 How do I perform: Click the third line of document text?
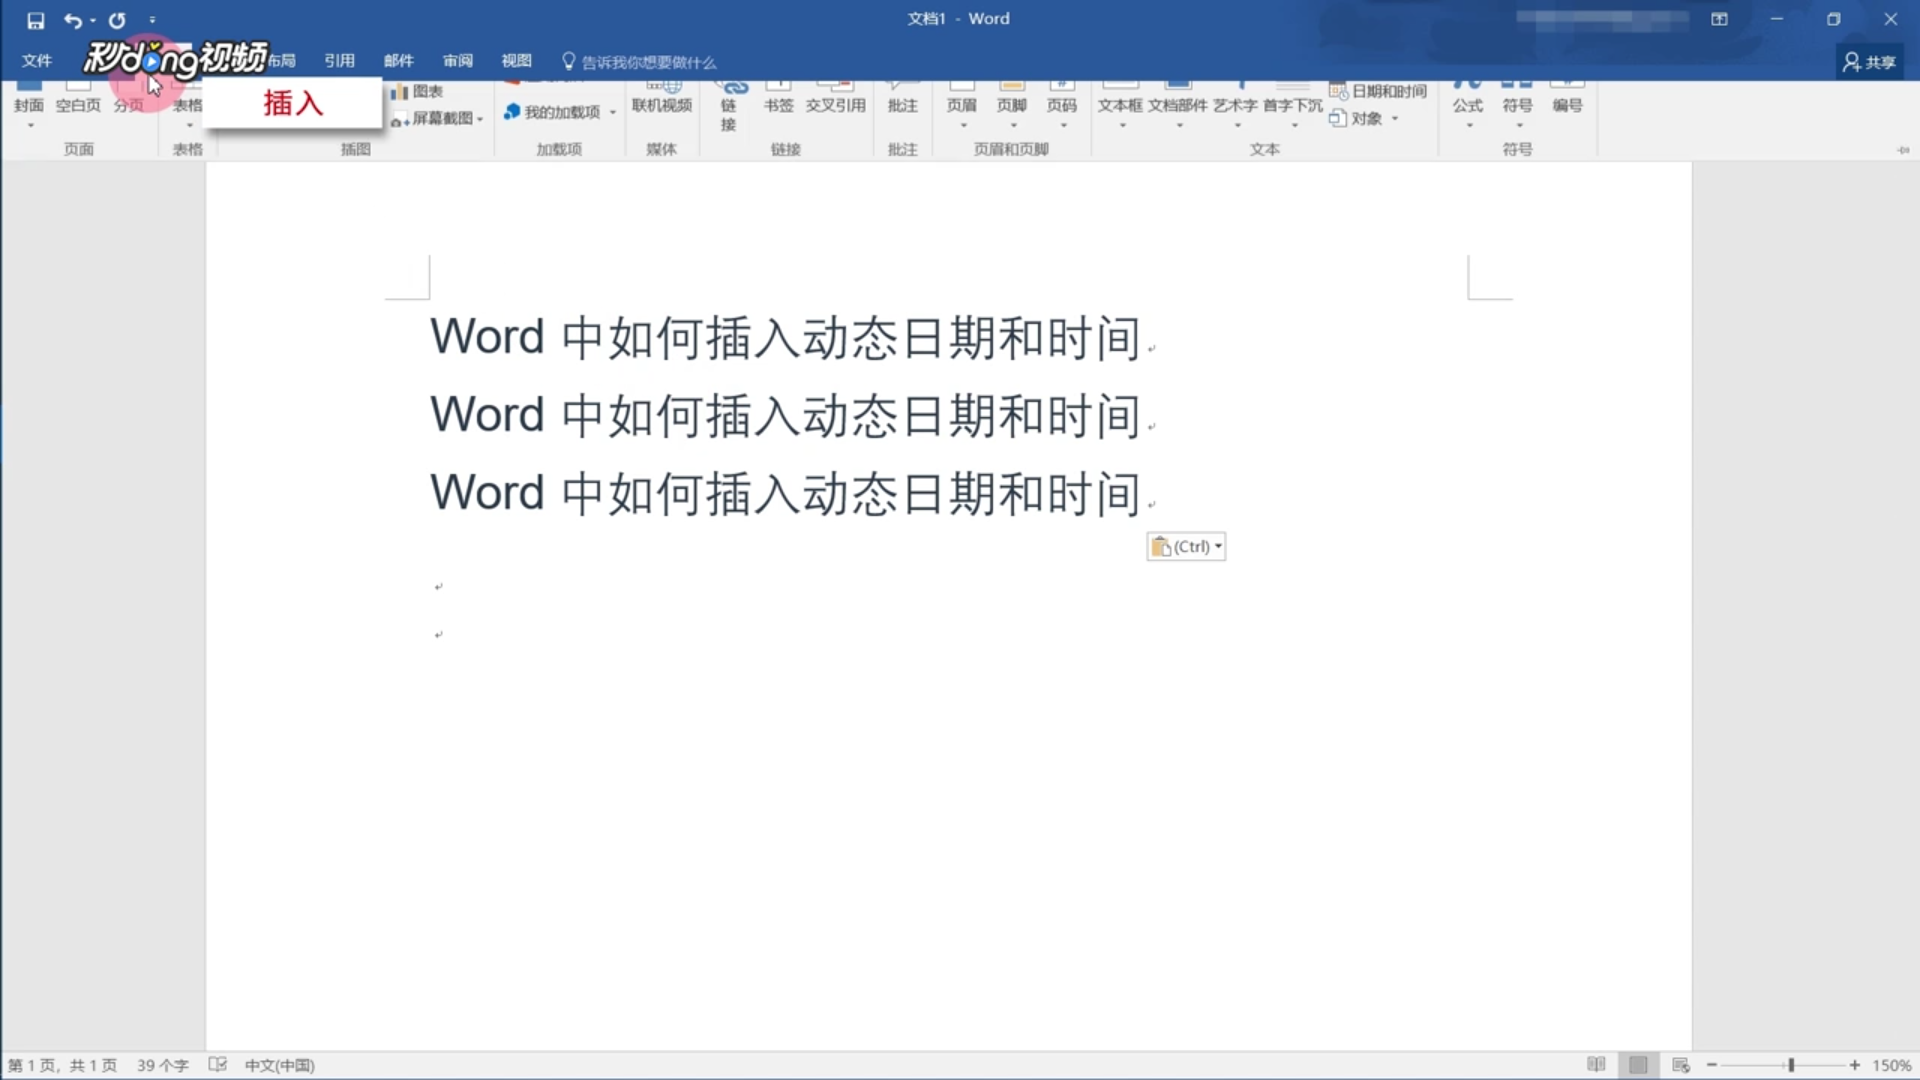tap(786, 493)
